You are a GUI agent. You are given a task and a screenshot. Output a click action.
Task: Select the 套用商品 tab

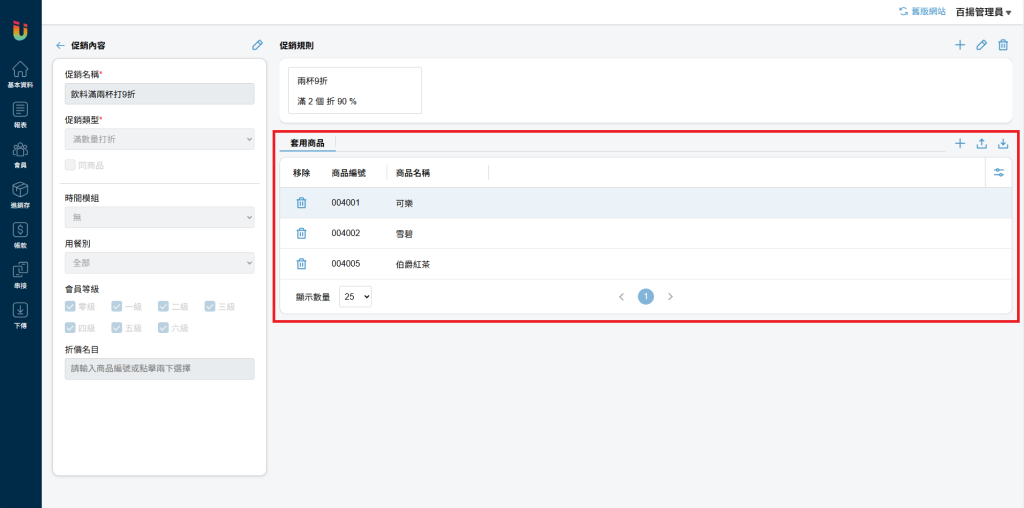click(307, 142)
